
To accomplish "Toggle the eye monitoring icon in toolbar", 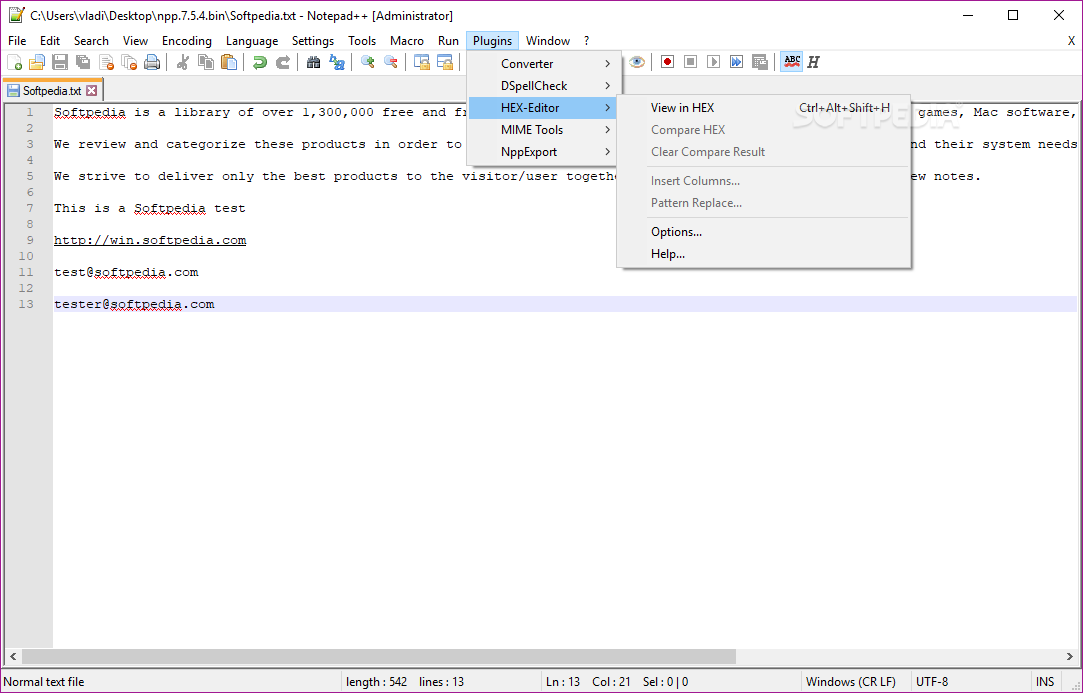I will 637,62.
